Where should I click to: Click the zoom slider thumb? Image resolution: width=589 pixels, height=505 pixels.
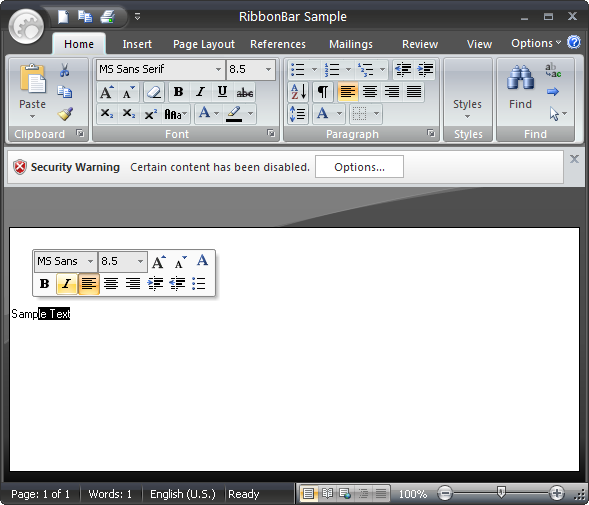click(x=501, y=491)
